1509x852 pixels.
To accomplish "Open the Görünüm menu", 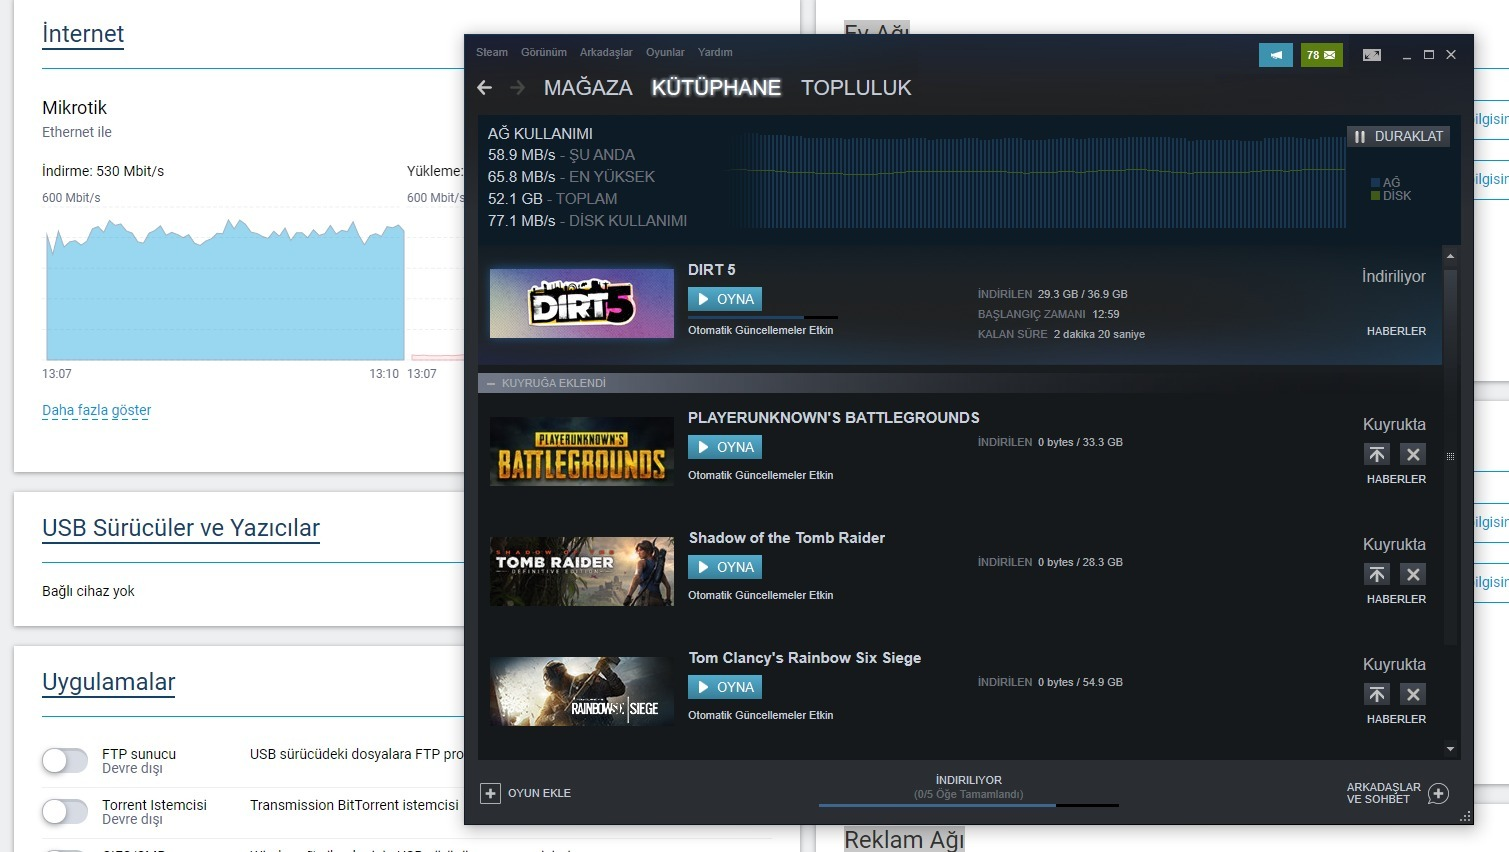I will [544, 52].
